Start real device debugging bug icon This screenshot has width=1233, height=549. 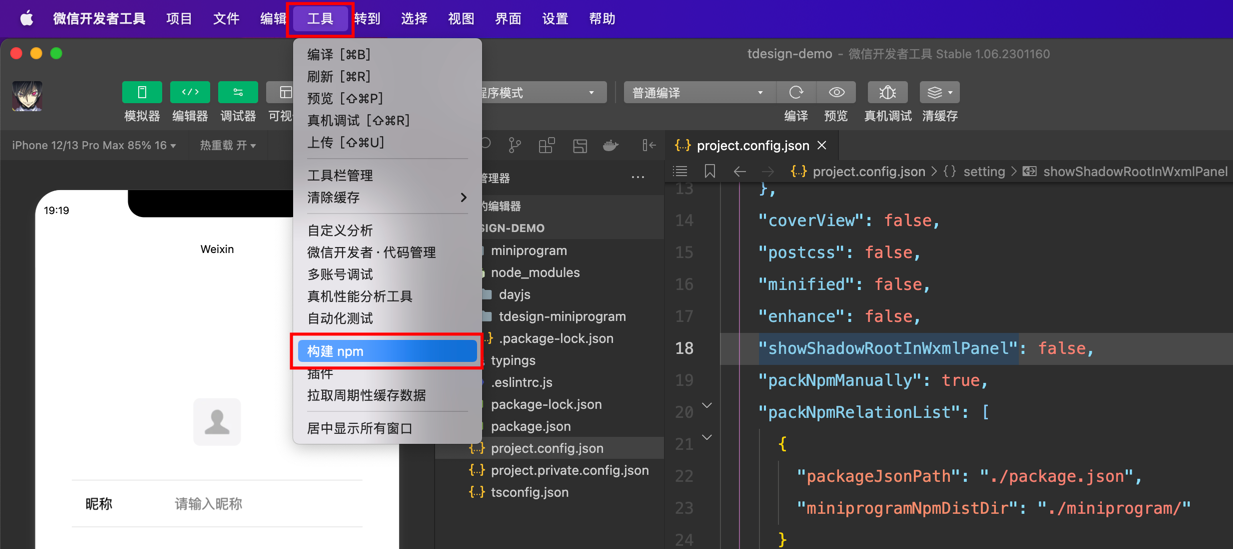[x=887, y=93]
